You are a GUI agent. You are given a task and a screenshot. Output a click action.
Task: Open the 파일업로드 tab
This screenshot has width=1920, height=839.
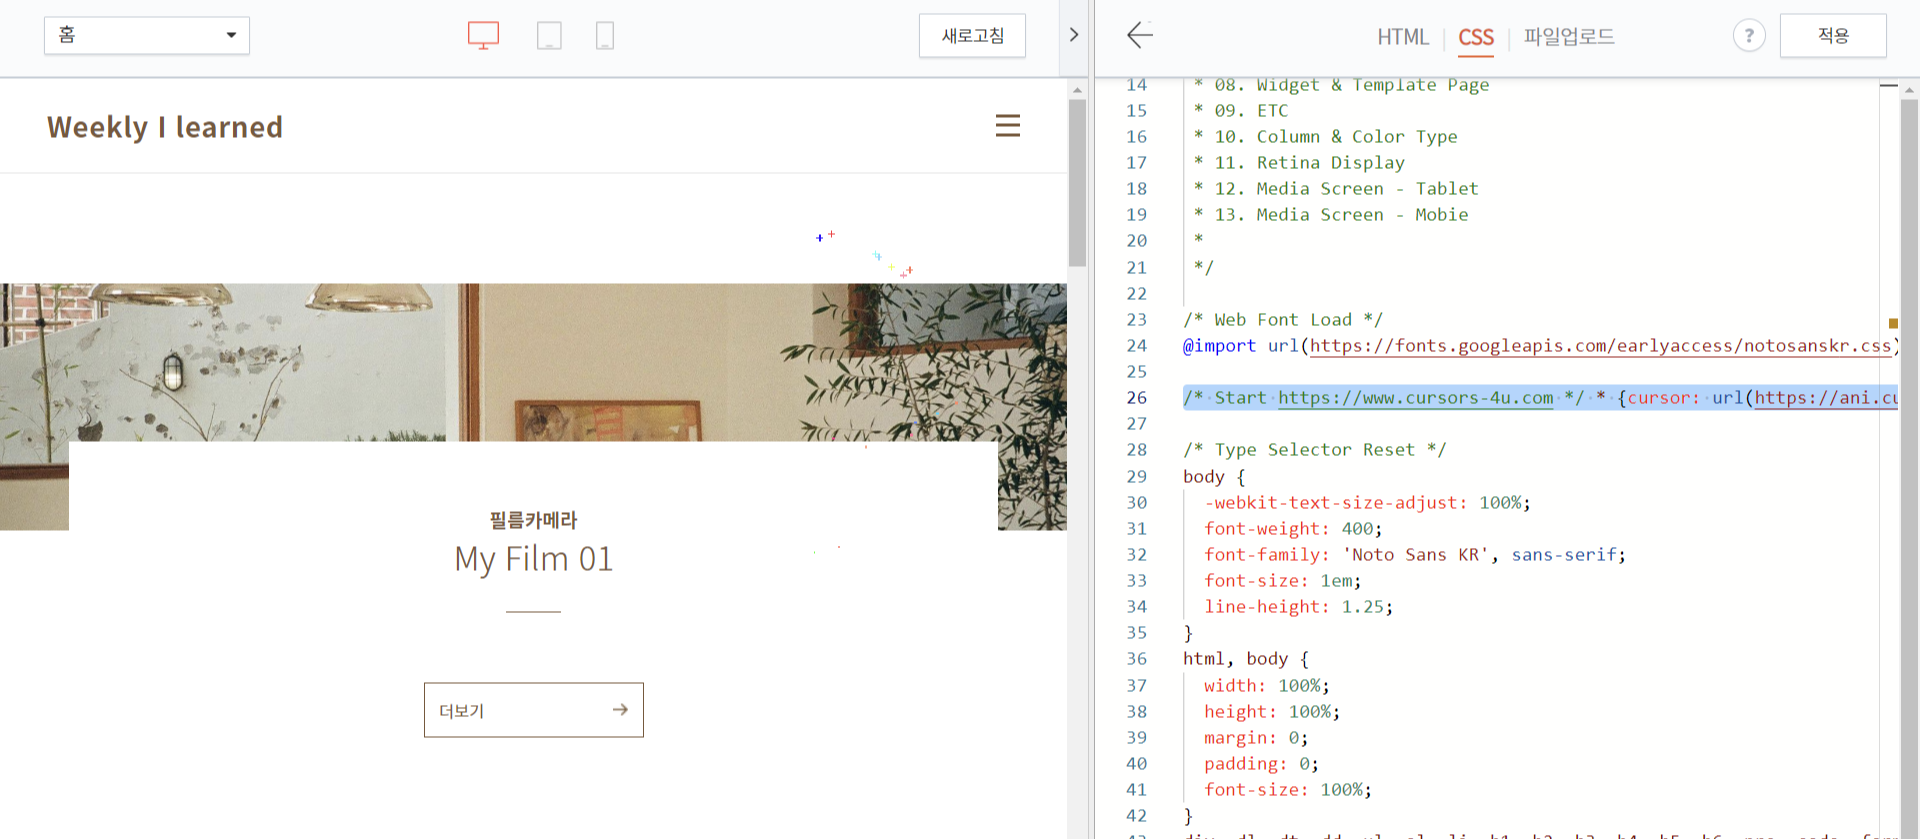(x=1569, y=37)
